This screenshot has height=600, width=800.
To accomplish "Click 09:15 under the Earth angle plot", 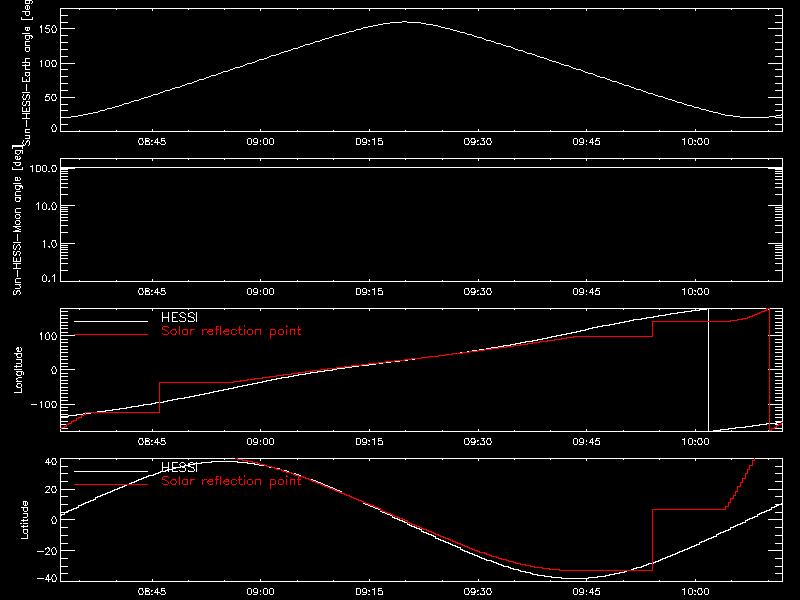I will click(x=369, y=142).
